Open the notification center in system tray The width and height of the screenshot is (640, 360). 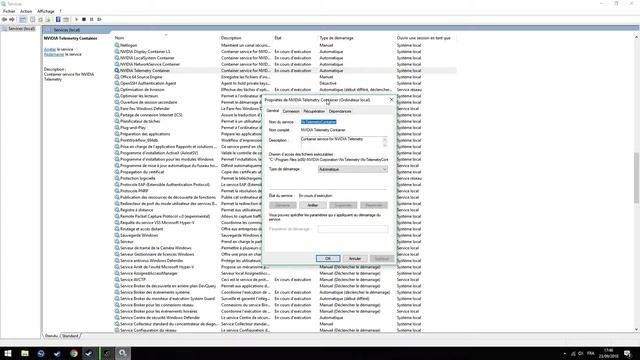tap(627, 353)
